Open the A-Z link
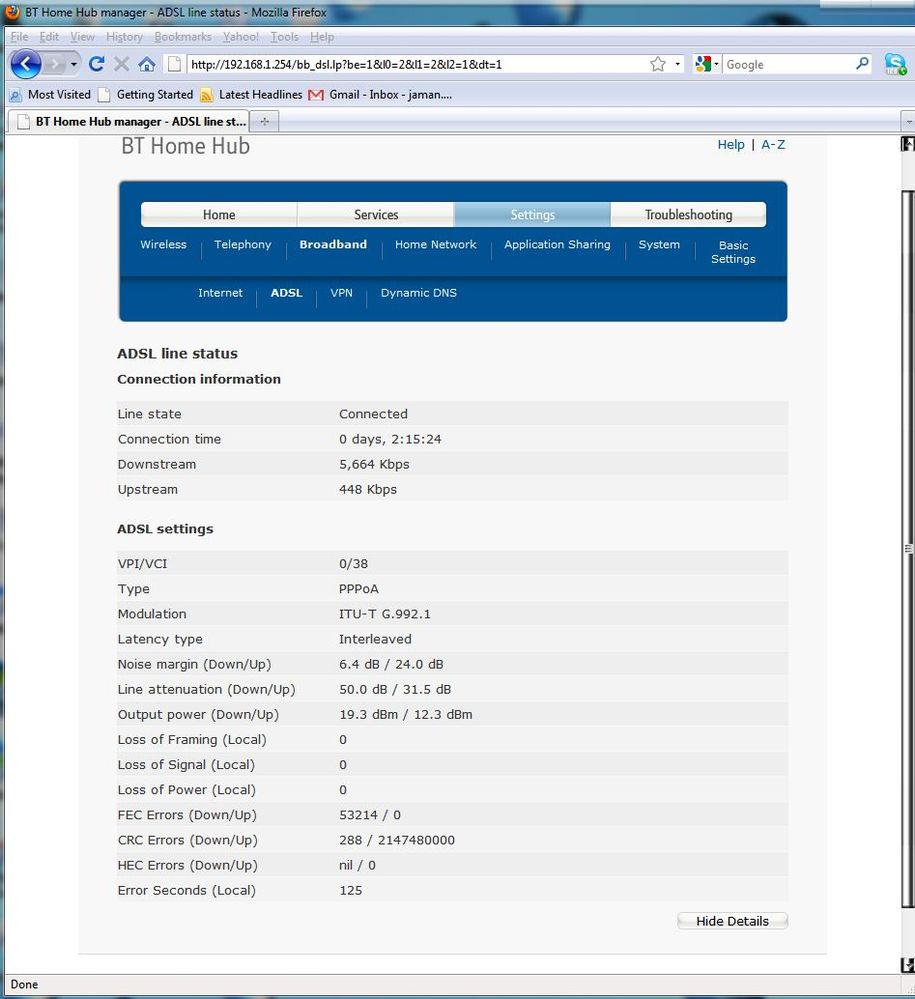915x999 pixels. coord(773,145)
